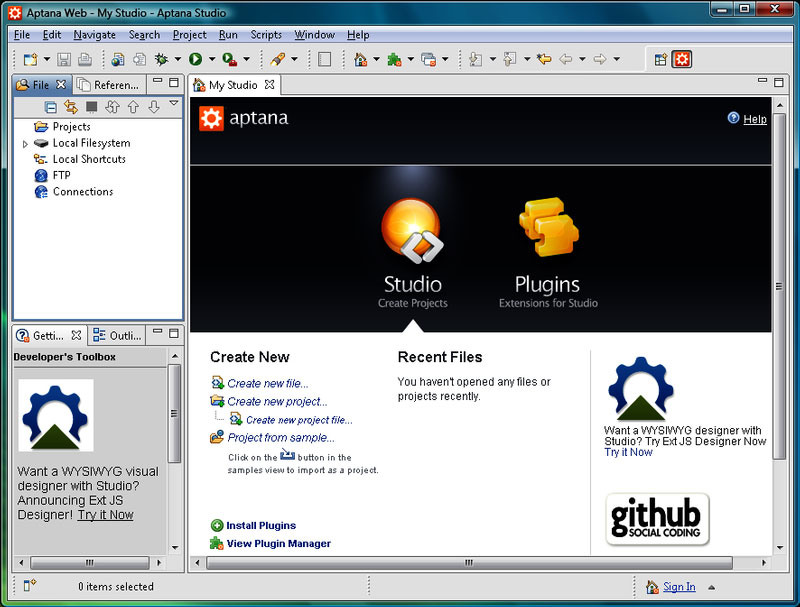Click the Debug bug icon in toolbar
The height and width of the screenshot is (607, 800).
tap(161, 60)
